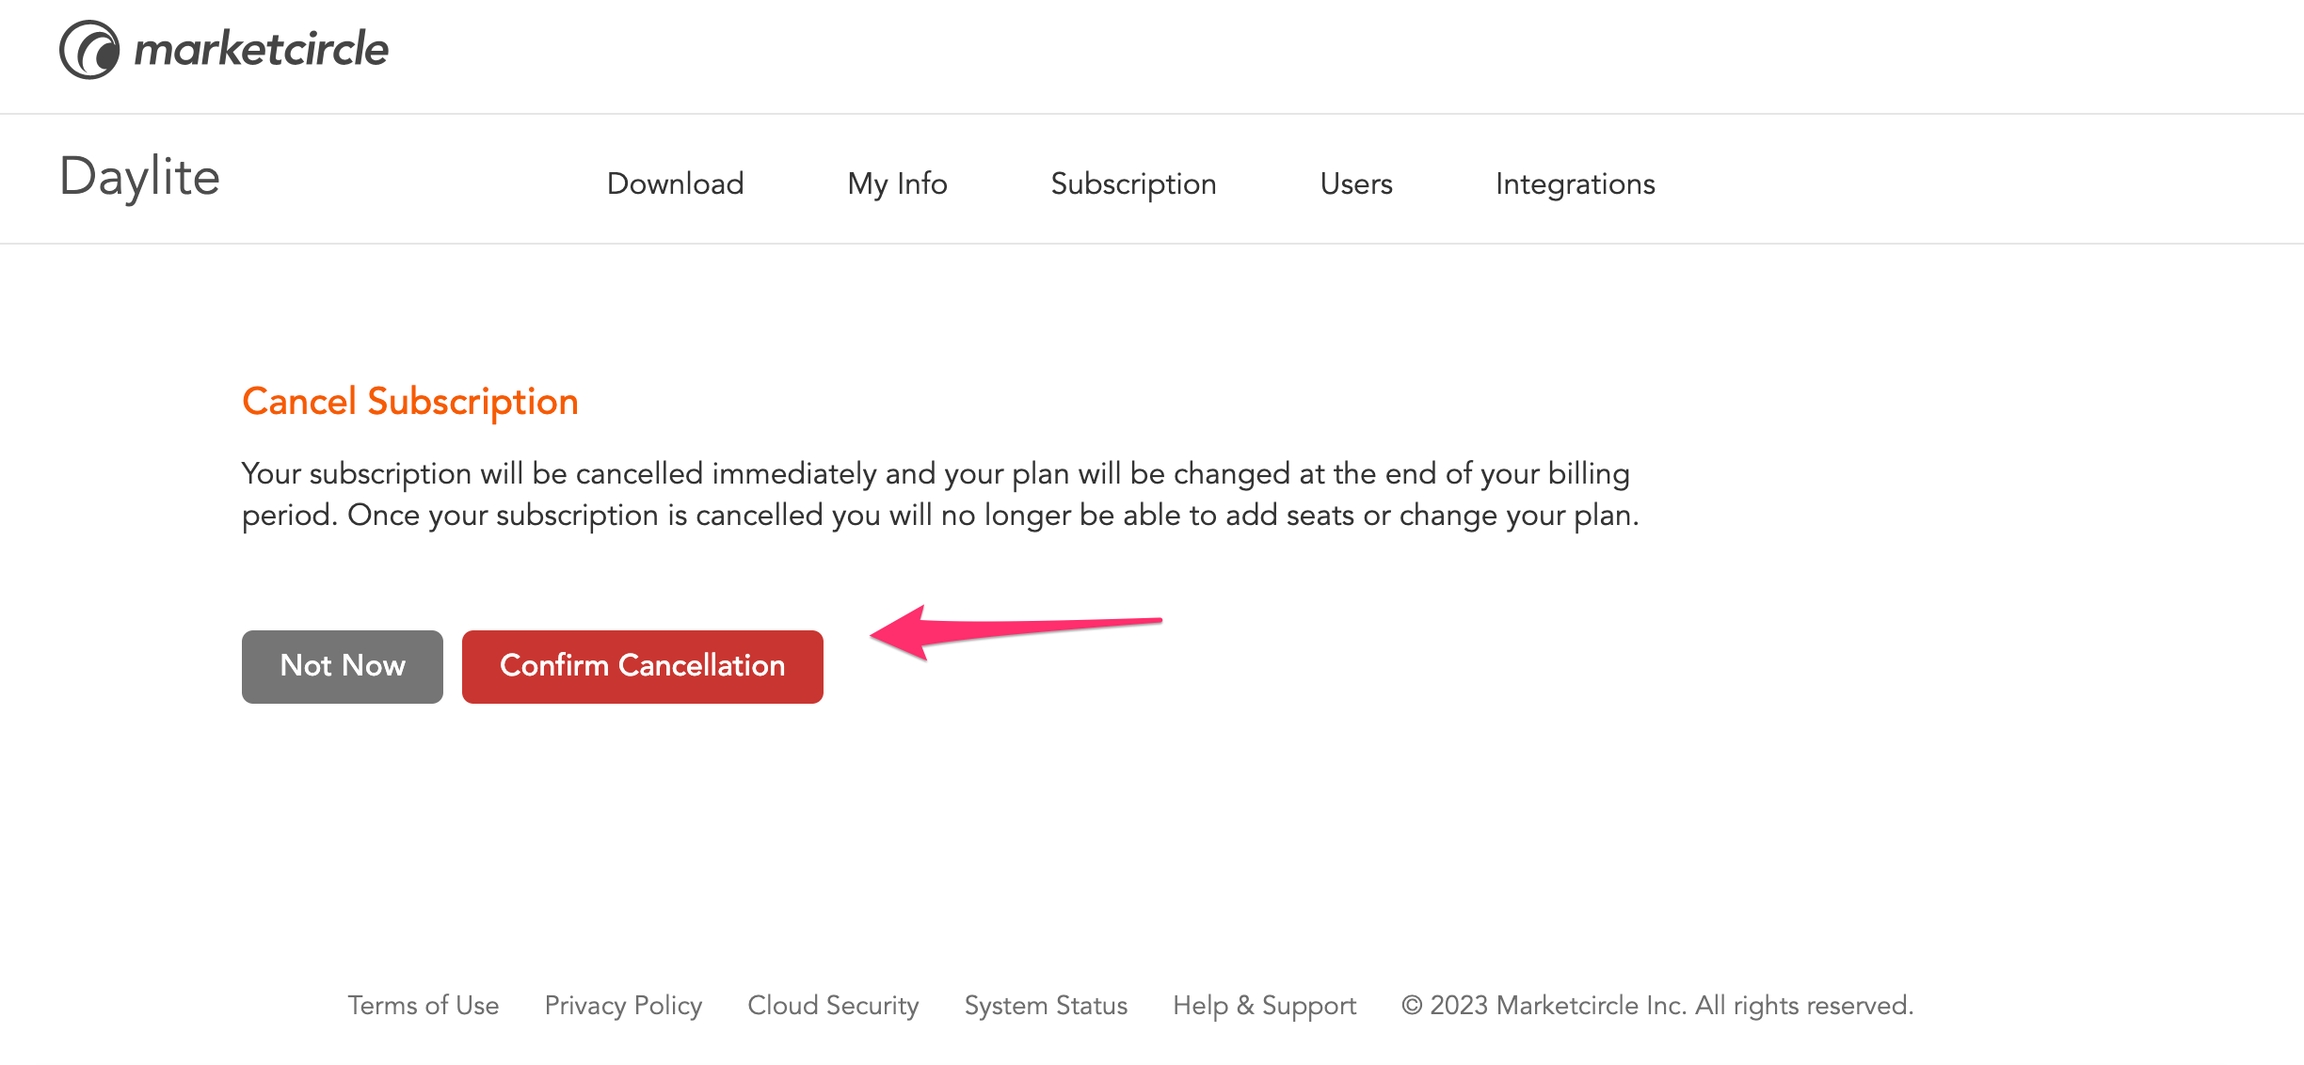Click the 2023 Marketcircle Inc. copyright notice
The image size is (2304, 1065).
pos(1657,1005)
